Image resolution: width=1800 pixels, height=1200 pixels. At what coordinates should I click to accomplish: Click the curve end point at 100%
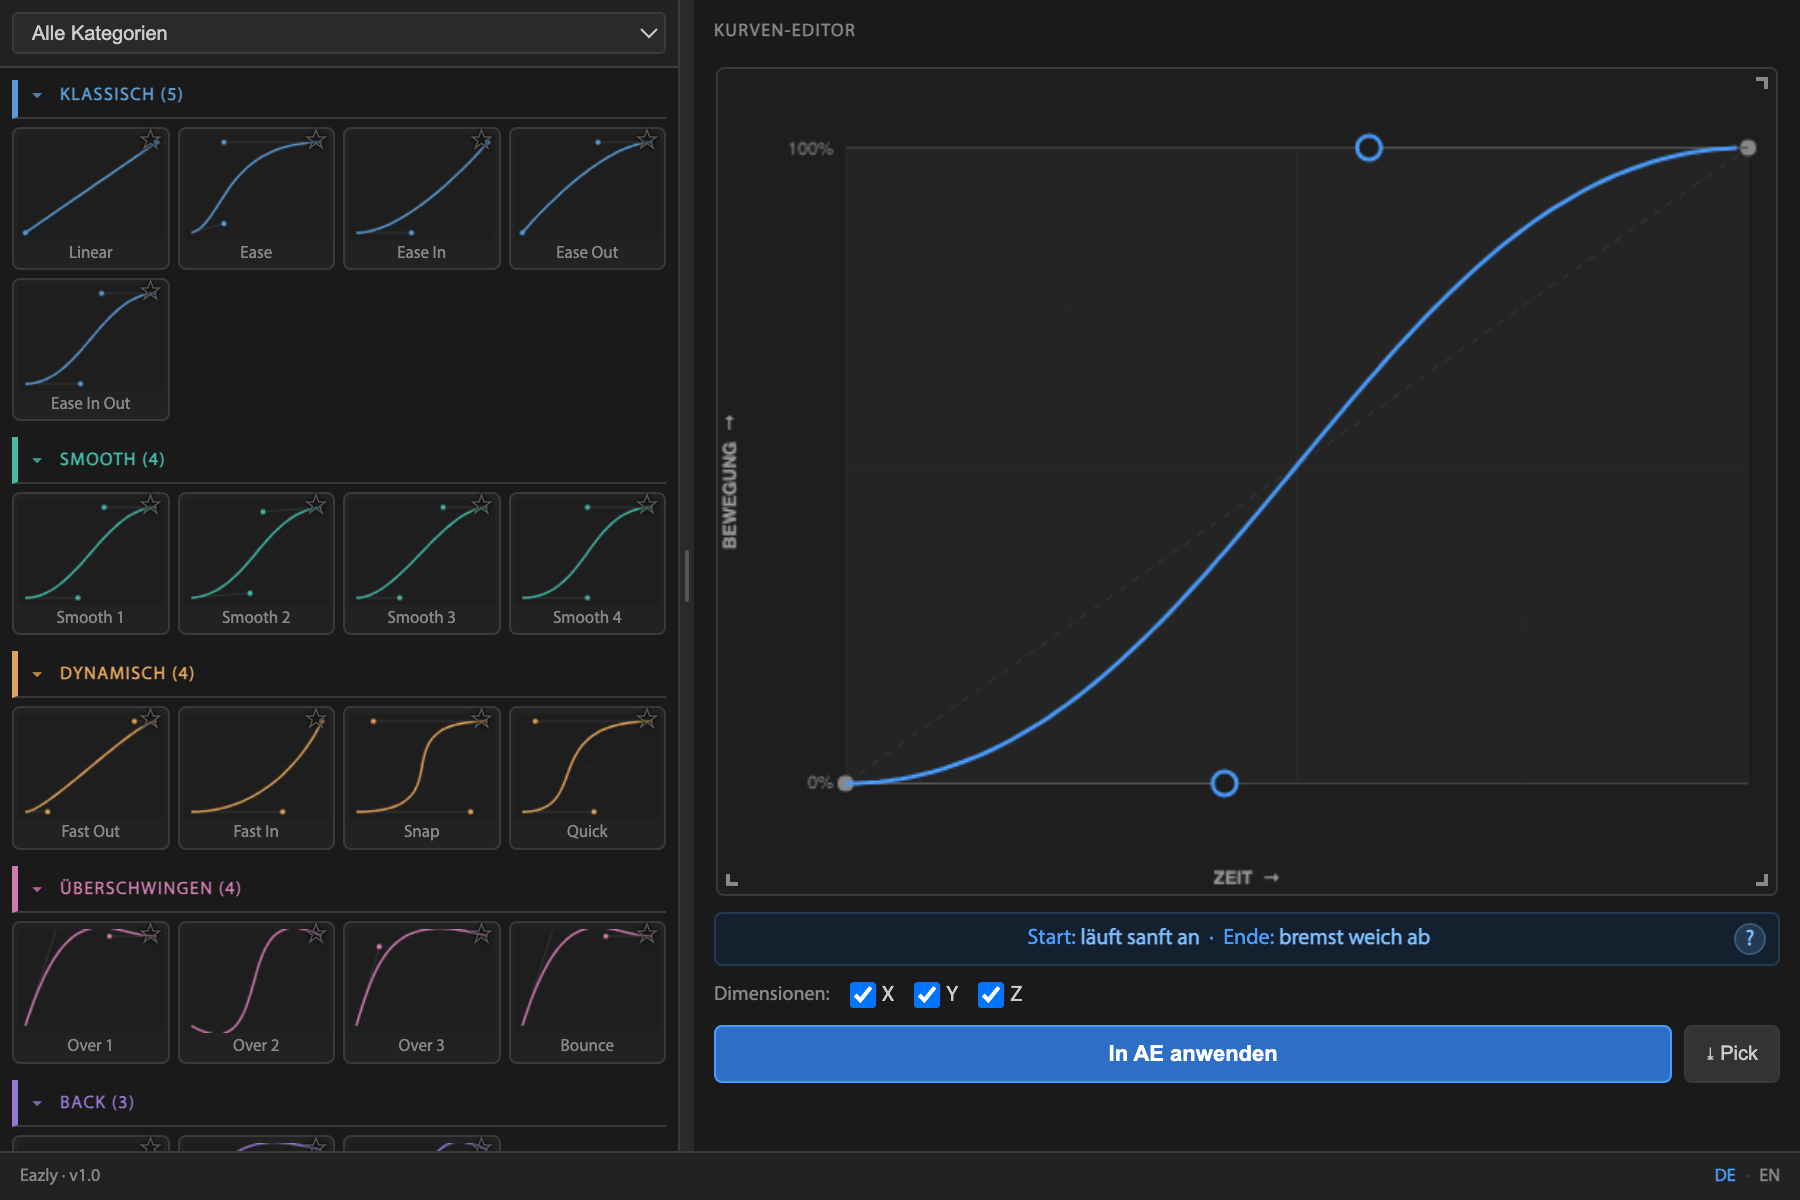coord(1748,148)
